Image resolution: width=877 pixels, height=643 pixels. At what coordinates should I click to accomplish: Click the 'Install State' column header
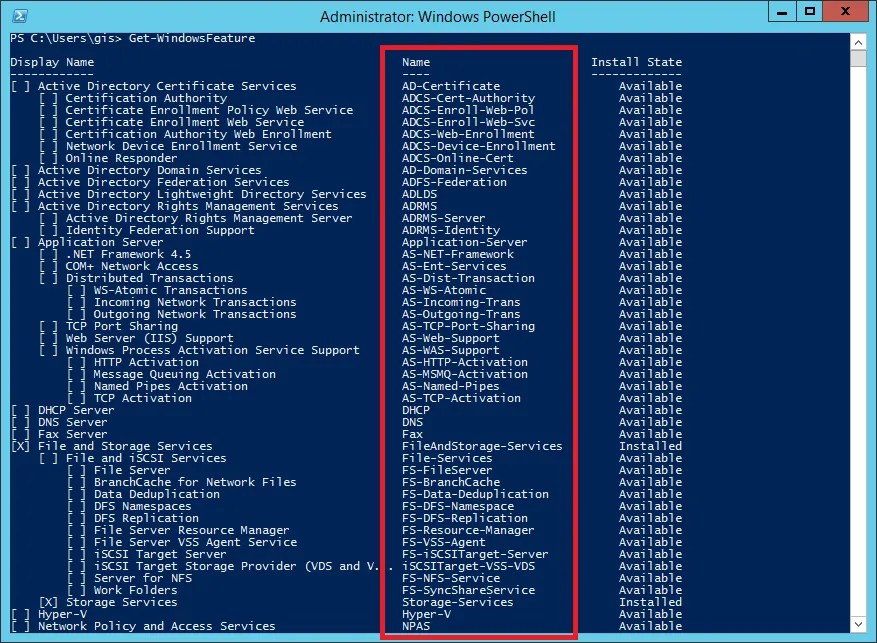pyautogui.click(x=636, y=62)
